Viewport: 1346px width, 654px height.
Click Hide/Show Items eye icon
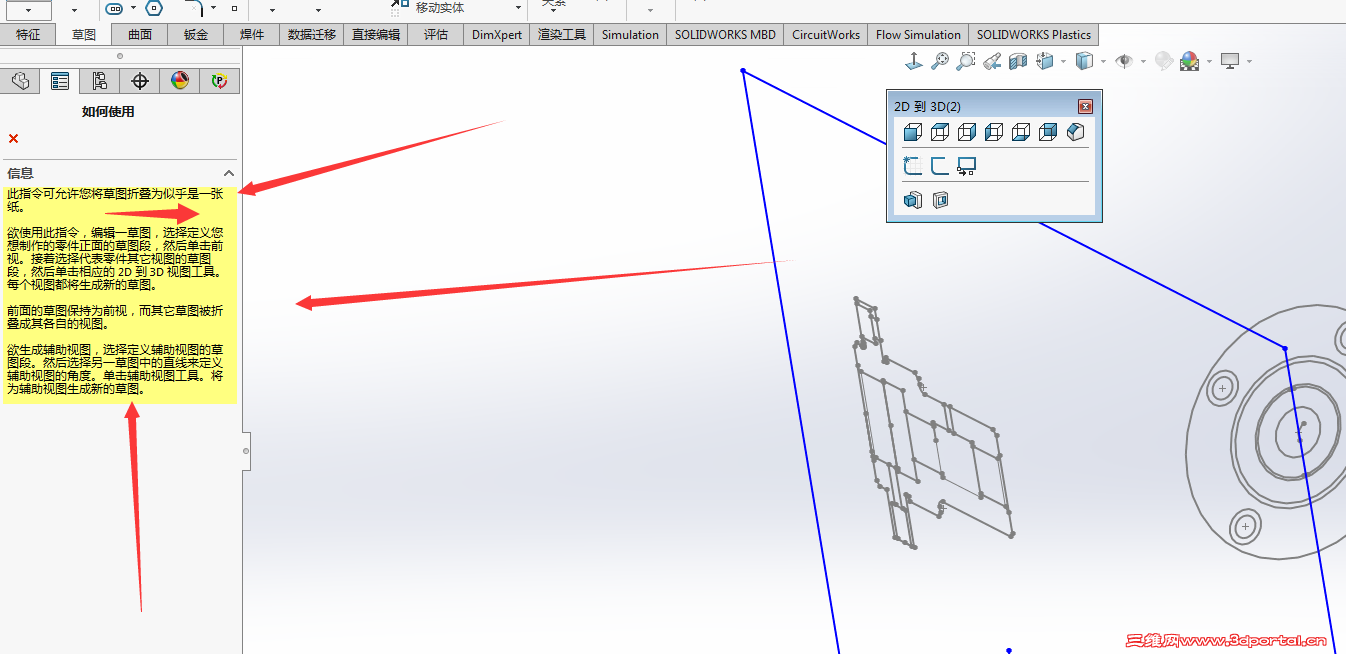1124,61
